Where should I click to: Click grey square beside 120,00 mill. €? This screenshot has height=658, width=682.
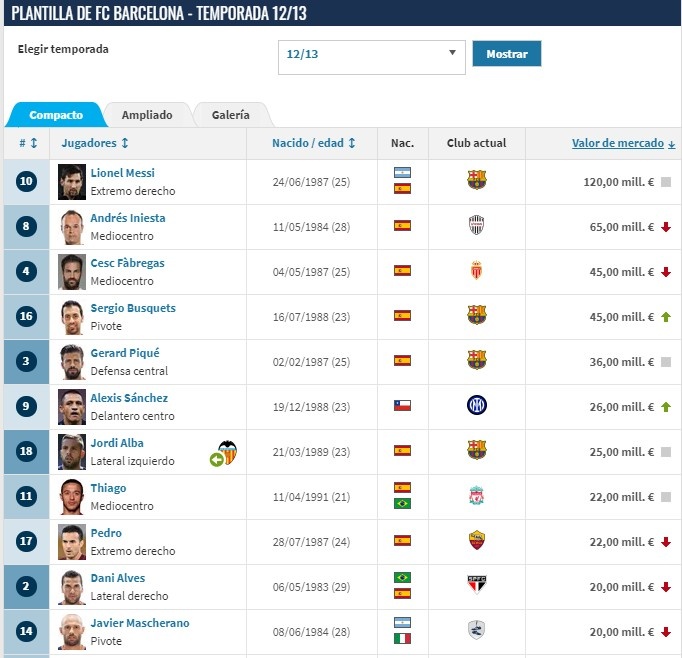666,182
